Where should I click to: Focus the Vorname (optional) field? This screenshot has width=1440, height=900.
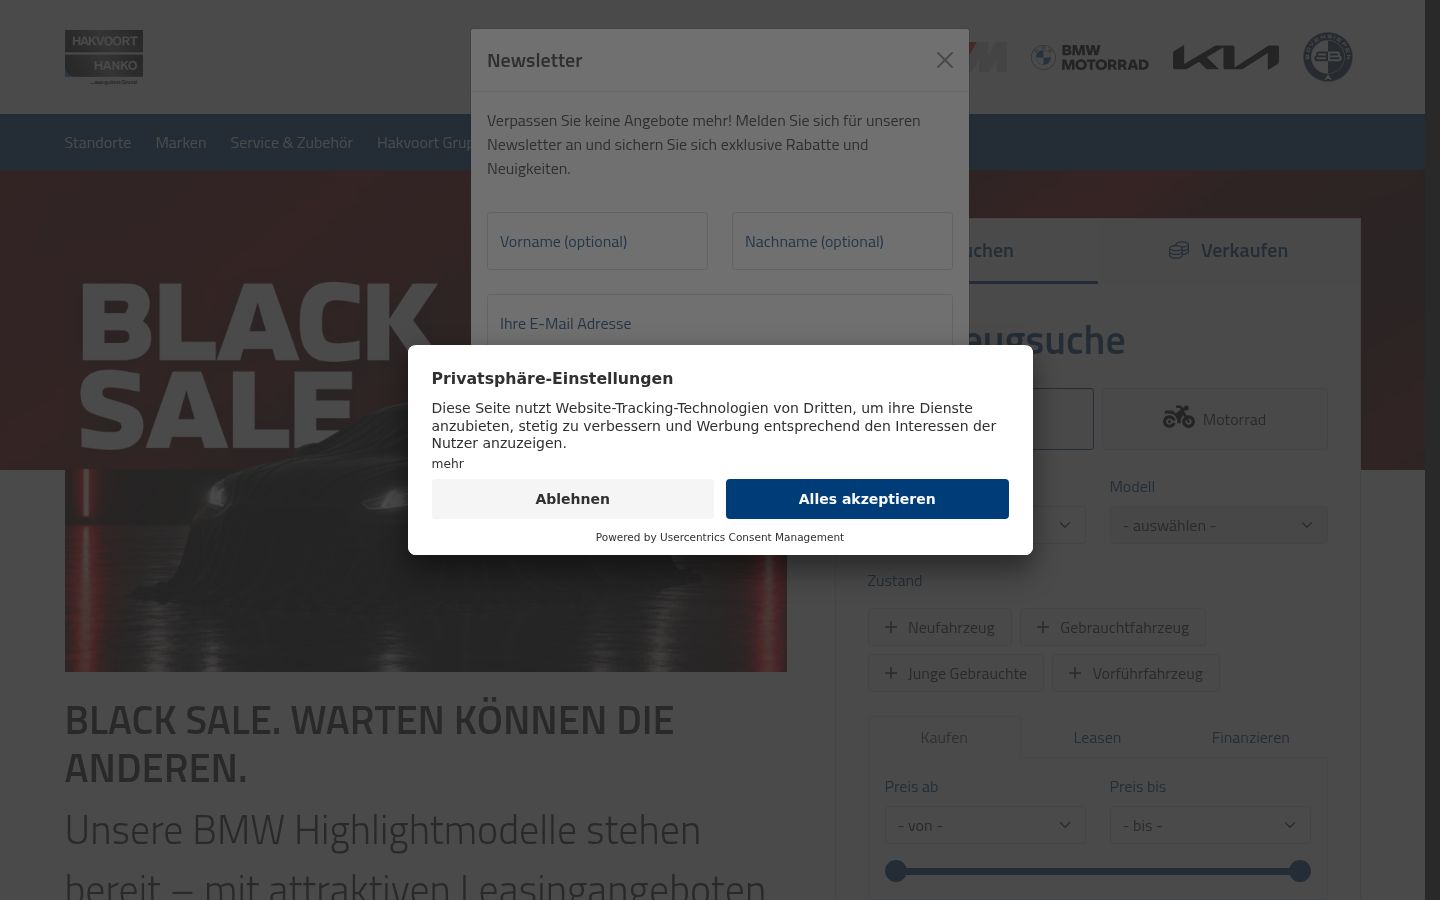coord(597,241)
